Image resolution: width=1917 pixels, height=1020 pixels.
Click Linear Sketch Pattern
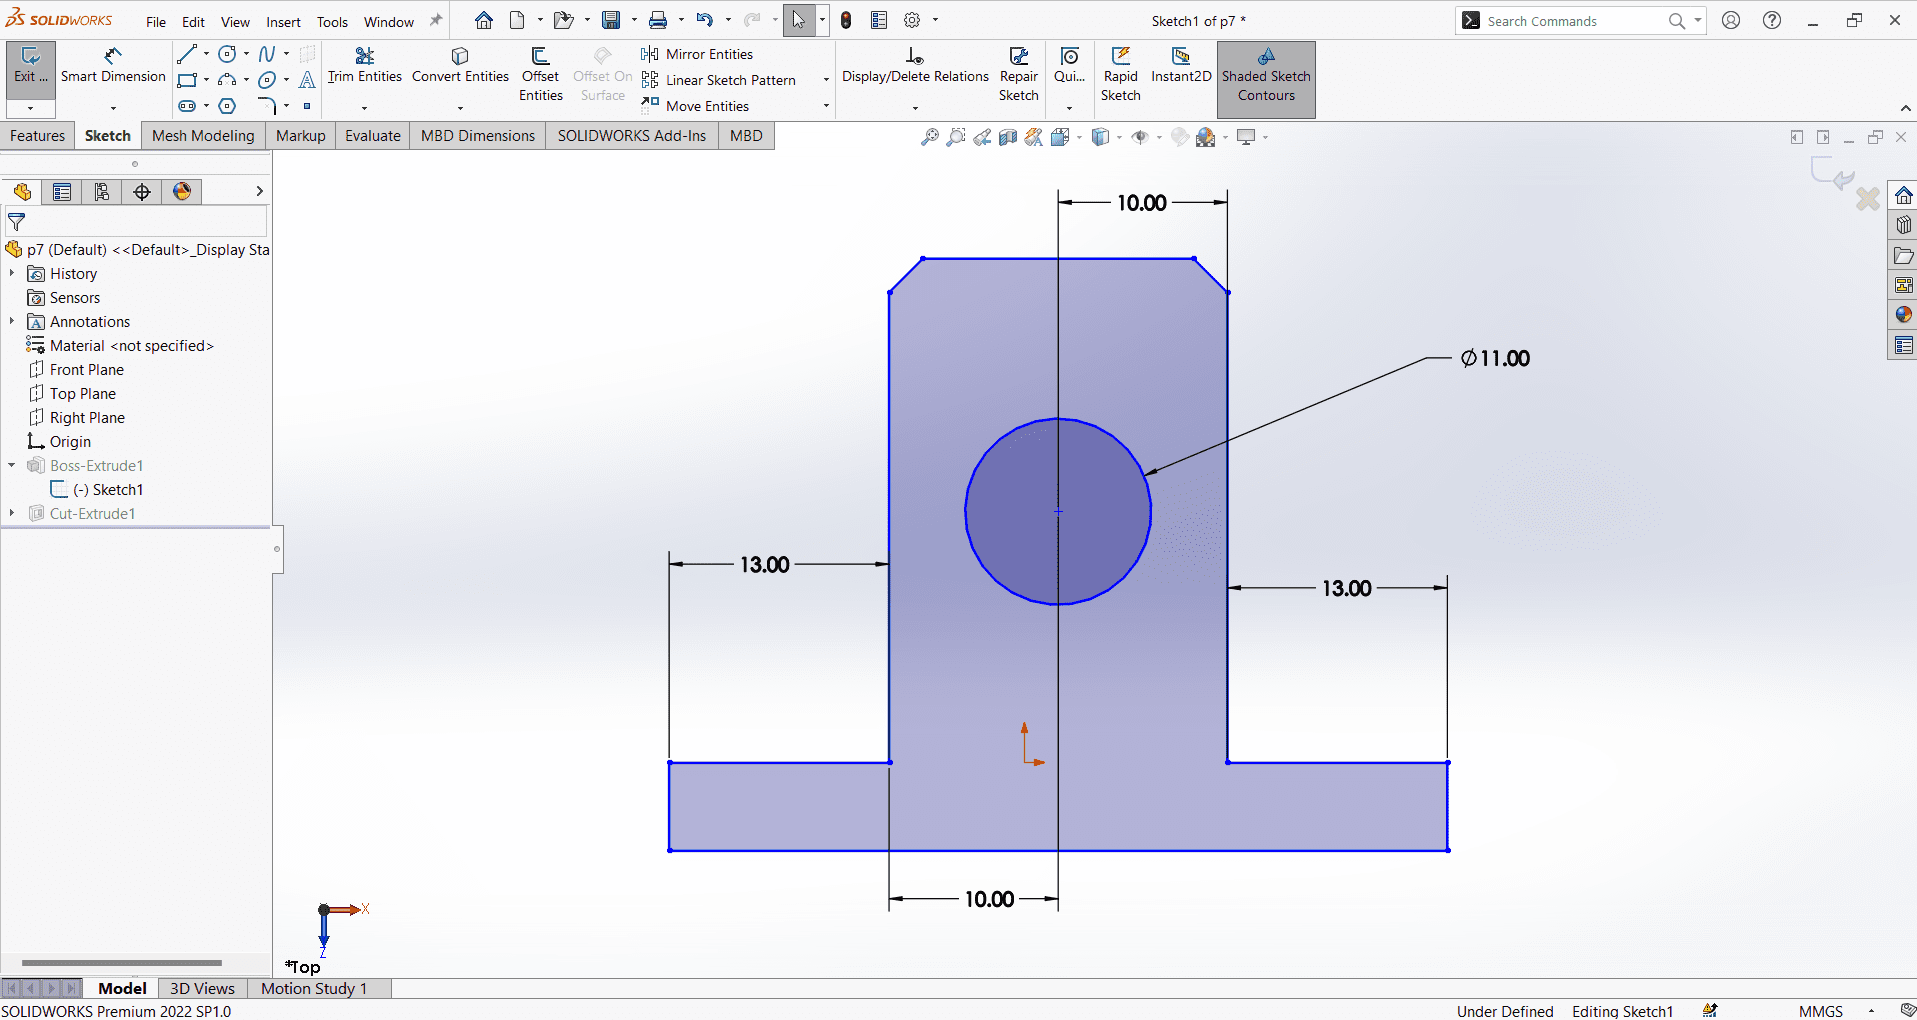click(719, 80)
